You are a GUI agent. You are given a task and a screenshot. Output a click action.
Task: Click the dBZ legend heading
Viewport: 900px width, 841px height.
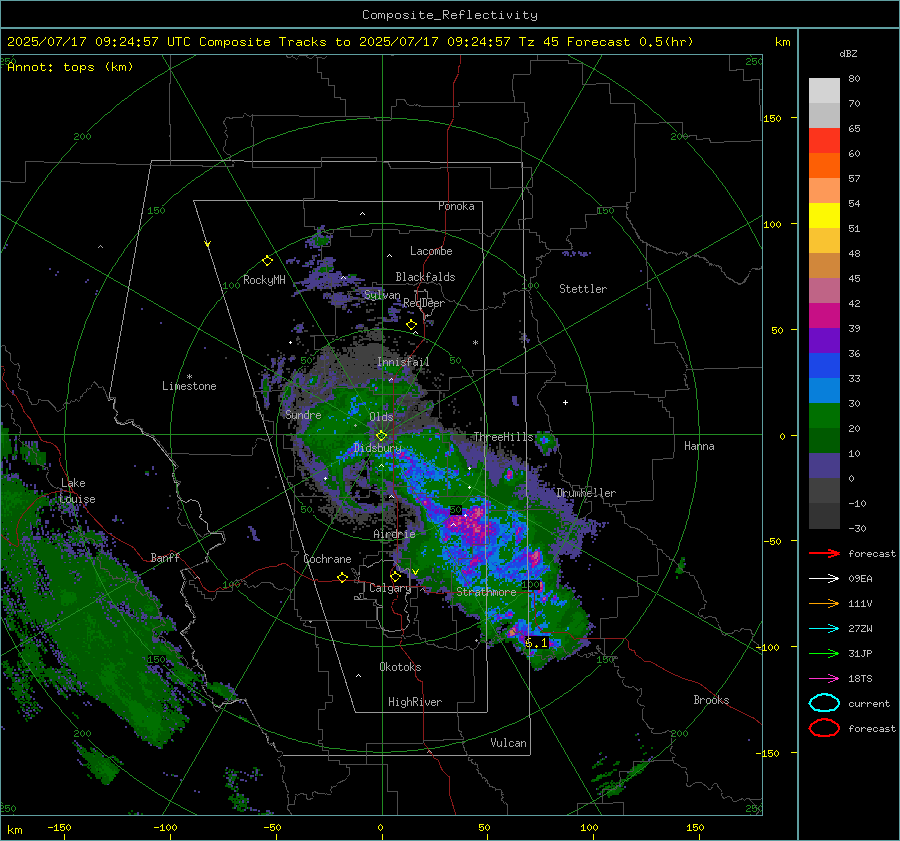pos(848,54)
